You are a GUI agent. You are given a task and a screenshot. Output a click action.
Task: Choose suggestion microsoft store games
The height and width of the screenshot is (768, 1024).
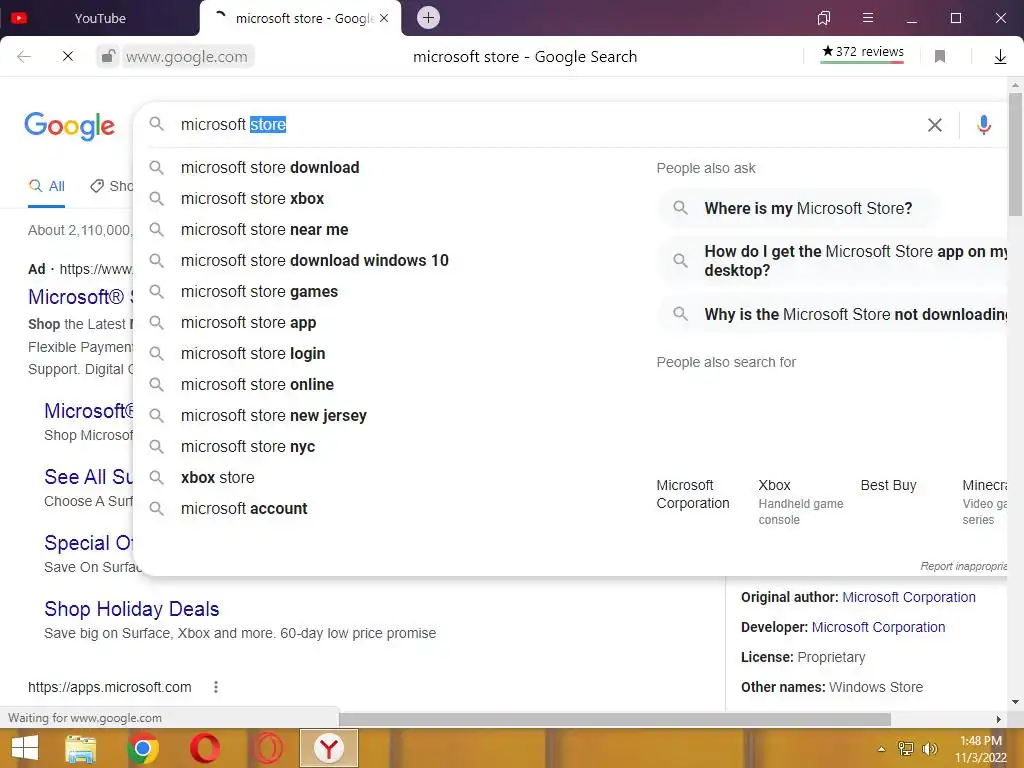[x=259, y=292]
